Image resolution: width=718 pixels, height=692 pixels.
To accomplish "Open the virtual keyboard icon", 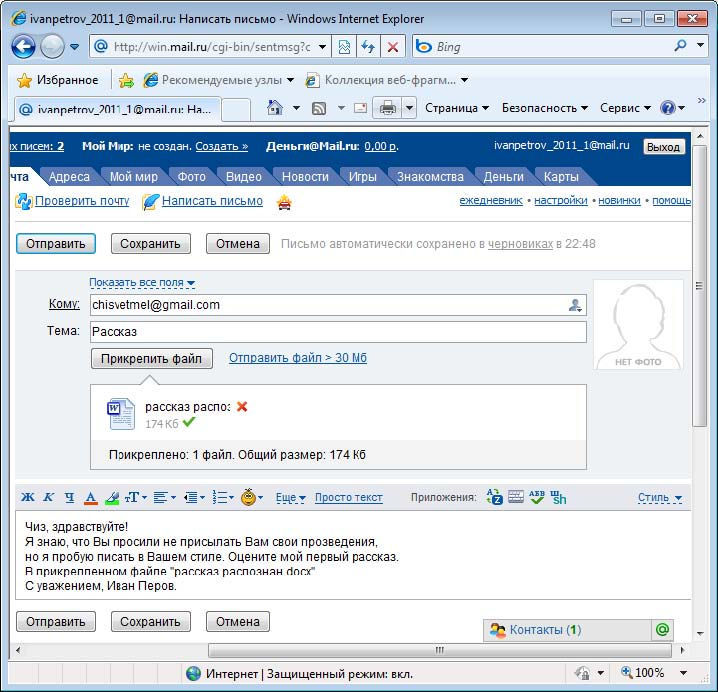I will (516, 497).
